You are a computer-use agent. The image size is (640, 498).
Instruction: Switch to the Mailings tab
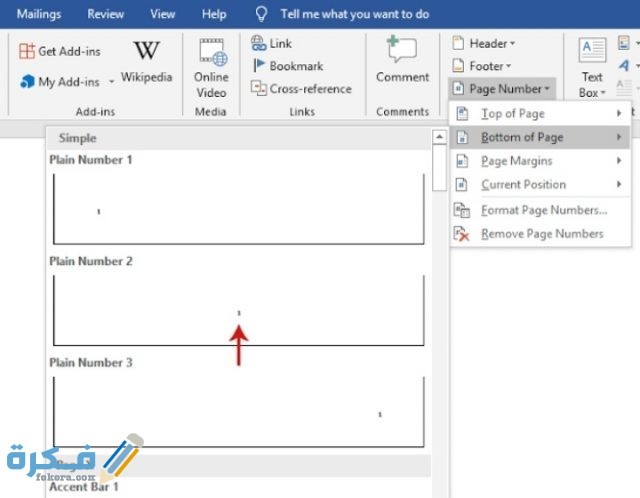pyautogui.click(x=39, y=14)
